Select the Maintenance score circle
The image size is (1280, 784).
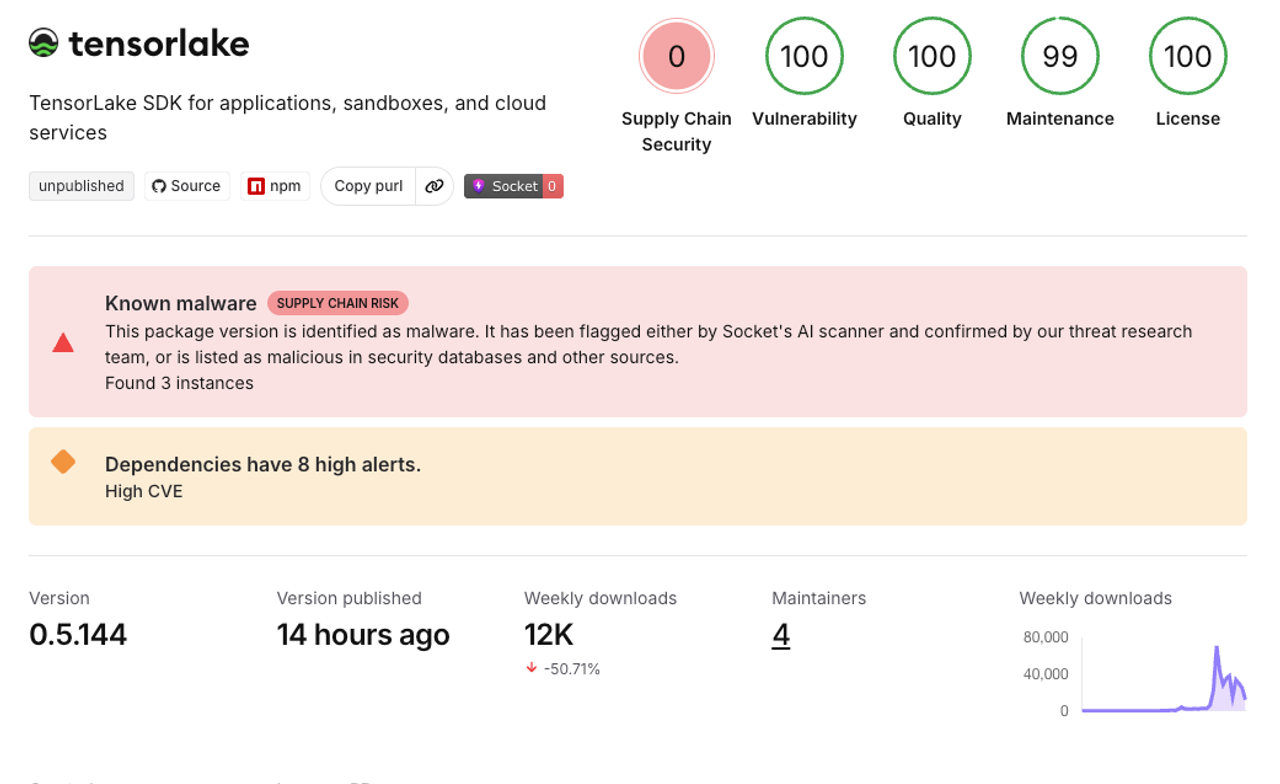(x=1060, y=56)
